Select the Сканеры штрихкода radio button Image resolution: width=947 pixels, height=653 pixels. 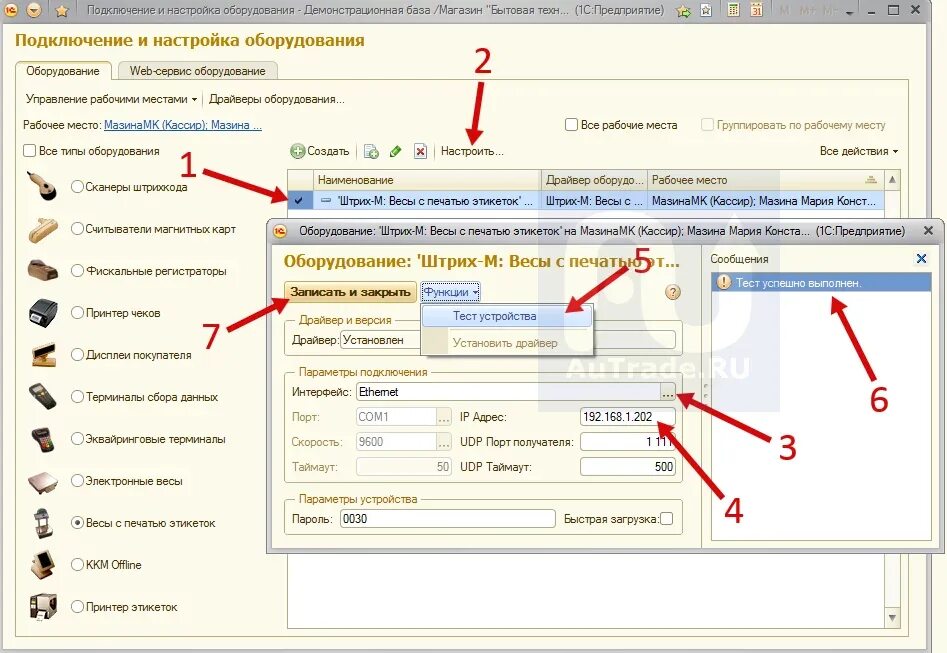[77, 187]
